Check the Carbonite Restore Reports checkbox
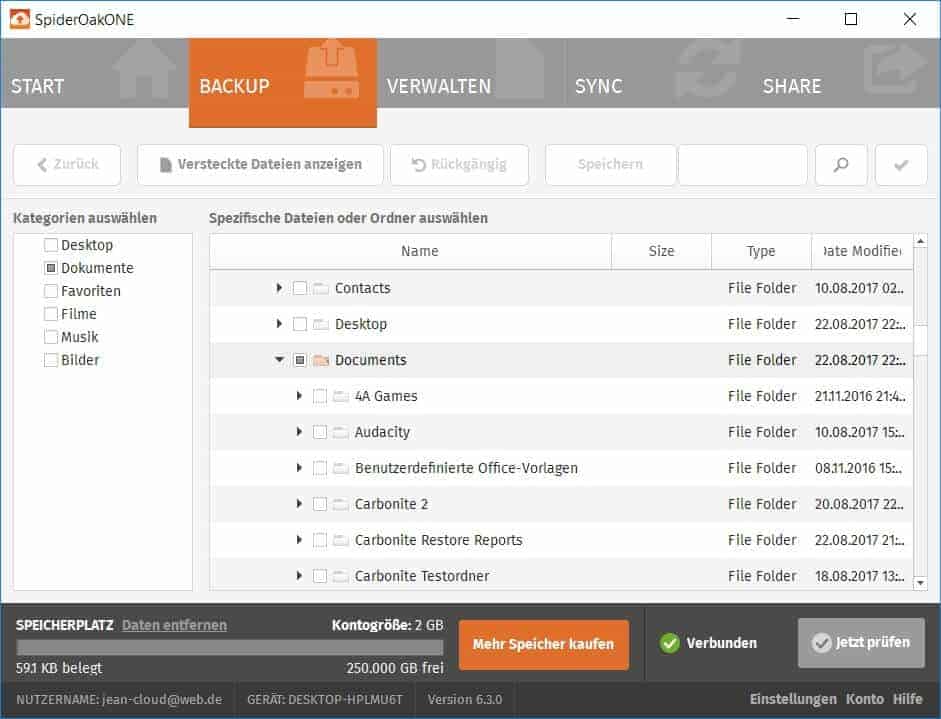This screenshot has width=941, height=719. tap(320, 540)
